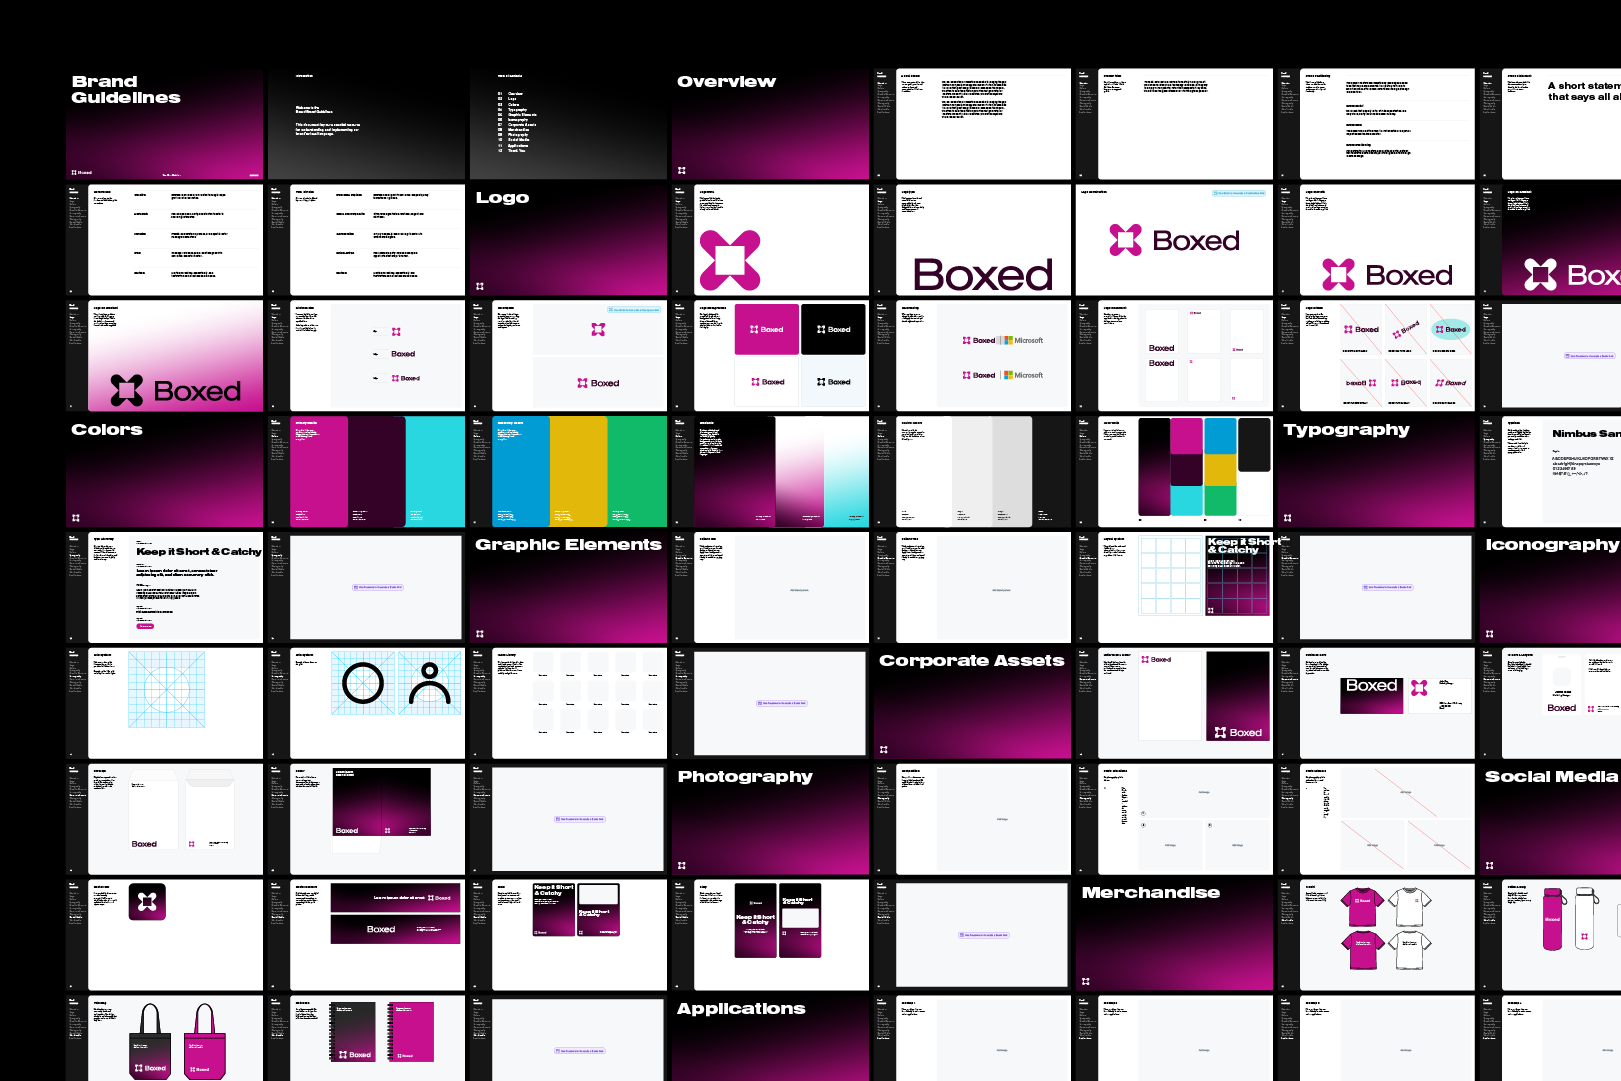Select the photography misuse slide with red lines
The image size is (1621, 1081).
click(x=1376, y=820)
